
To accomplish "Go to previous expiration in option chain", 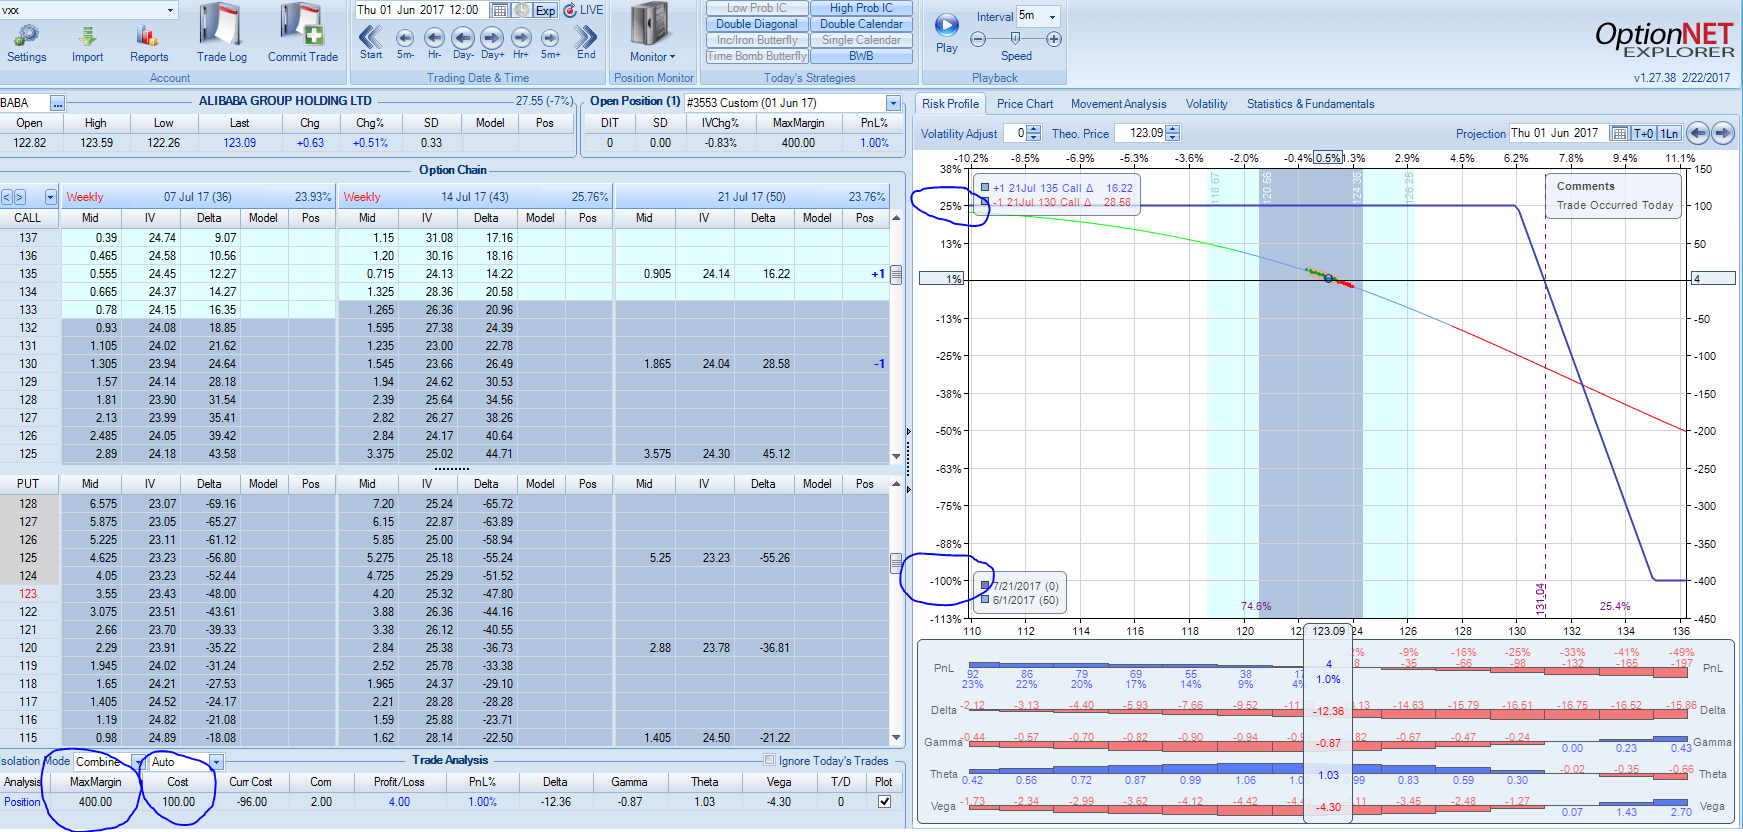I will (7, 197).
